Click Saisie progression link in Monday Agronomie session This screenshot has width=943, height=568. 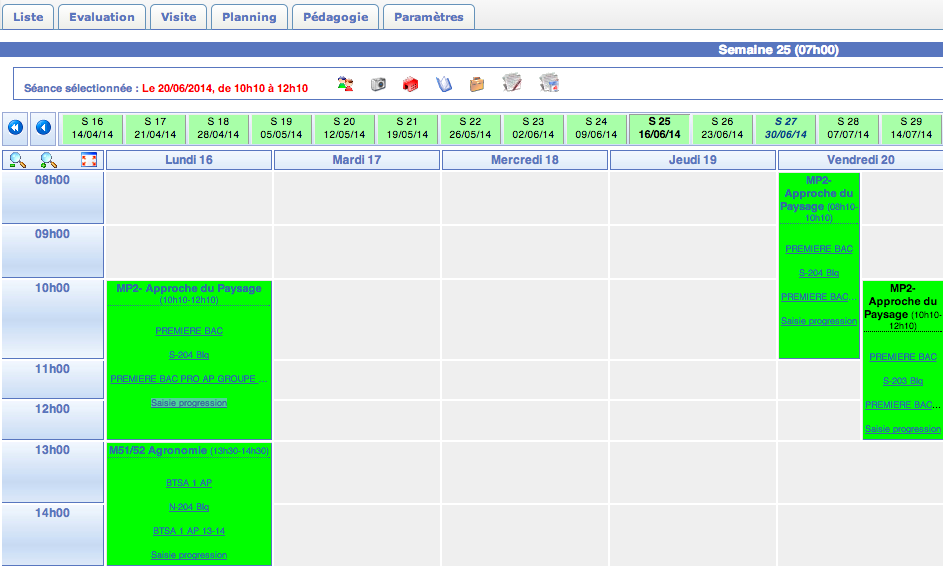(x=189, y=555)
